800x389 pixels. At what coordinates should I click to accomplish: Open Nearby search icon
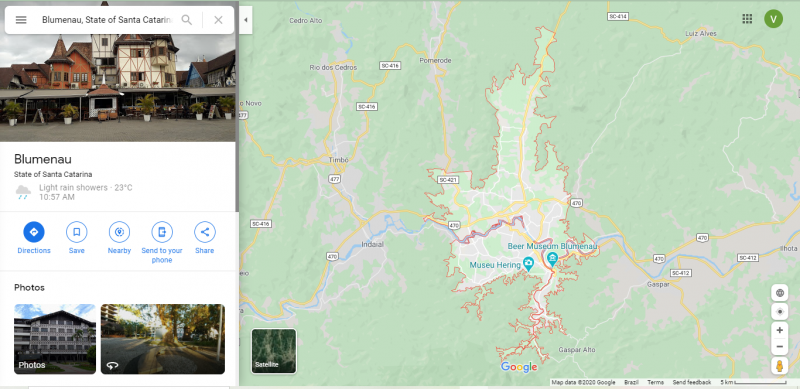[119, 232]
